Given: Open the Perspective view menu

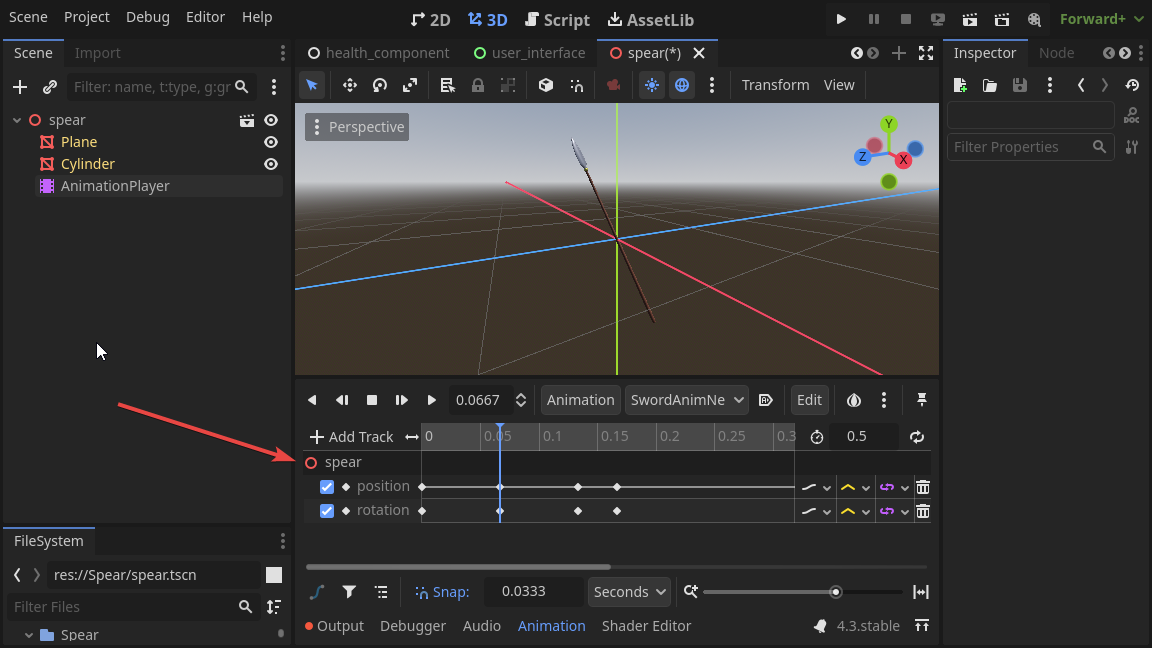Looking at the screenshot, I should click(357, 127).
